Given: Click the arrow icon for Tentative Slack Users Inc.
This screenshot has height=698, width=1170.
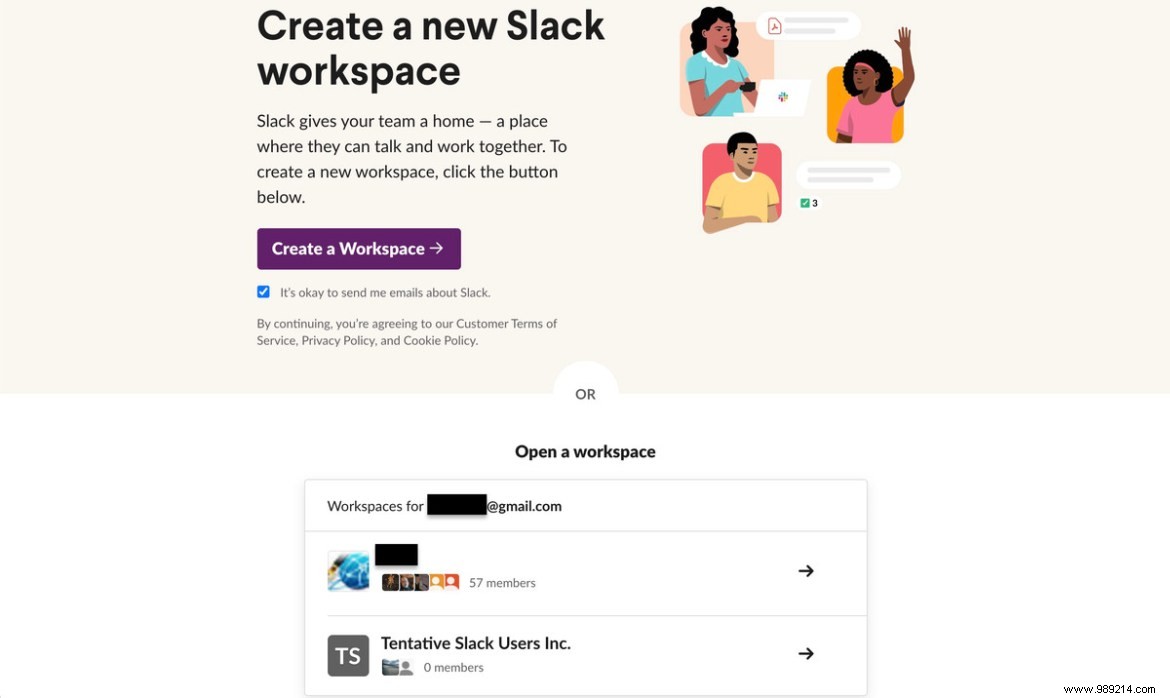Looking at the screenshot, I should click(806, 653).
